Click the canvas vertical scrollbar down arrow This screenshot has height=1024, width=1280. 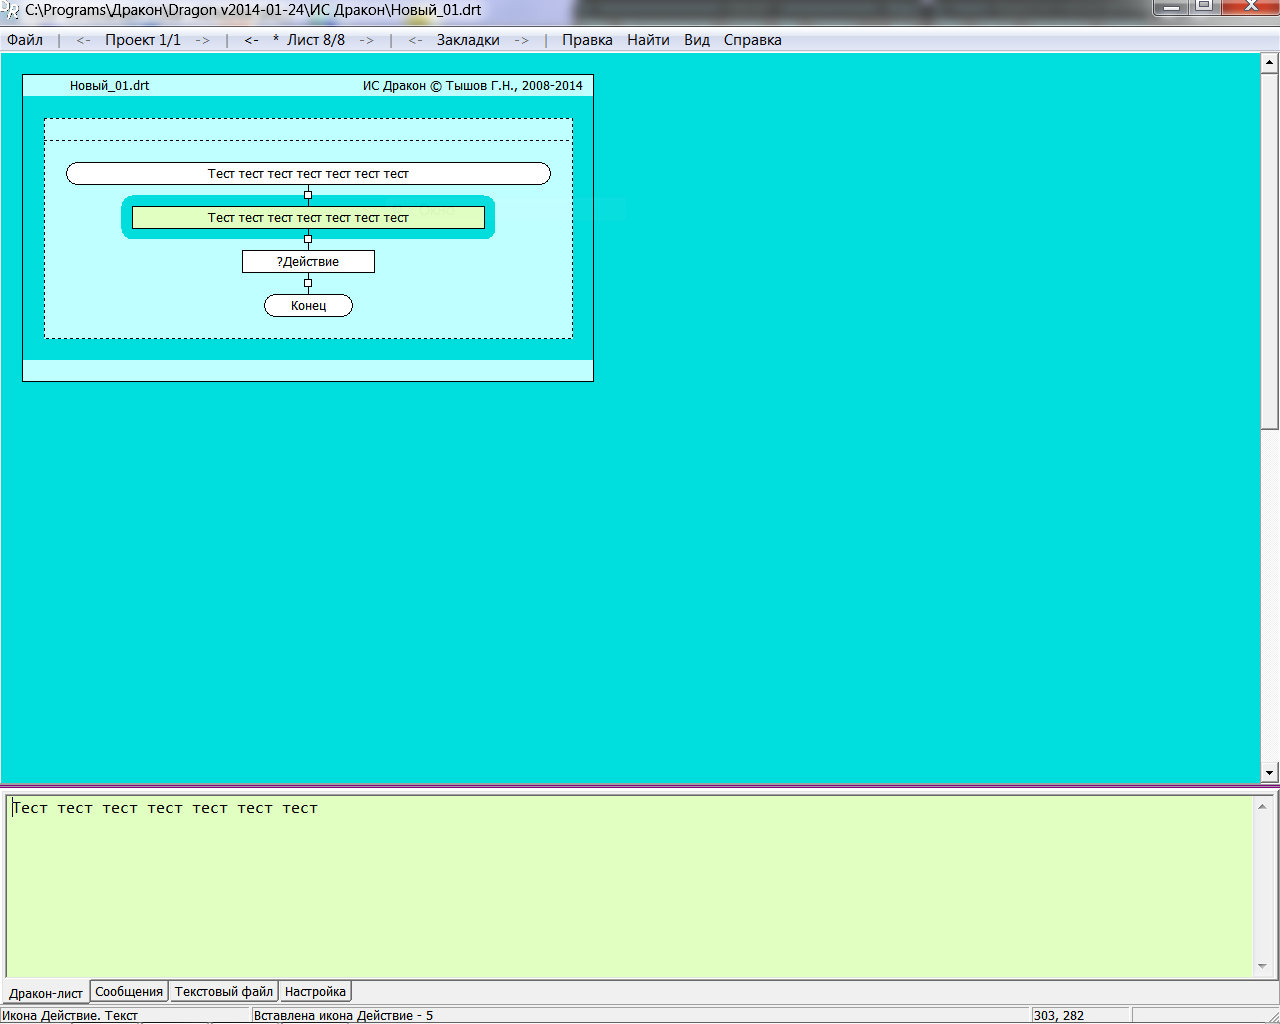pos(1270,772)
